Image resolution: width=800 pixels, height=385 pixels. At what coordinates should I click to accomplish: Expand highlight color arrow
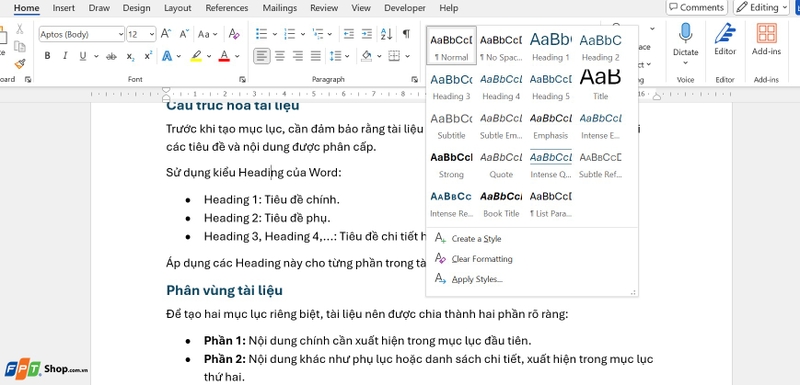click(209, 56)
